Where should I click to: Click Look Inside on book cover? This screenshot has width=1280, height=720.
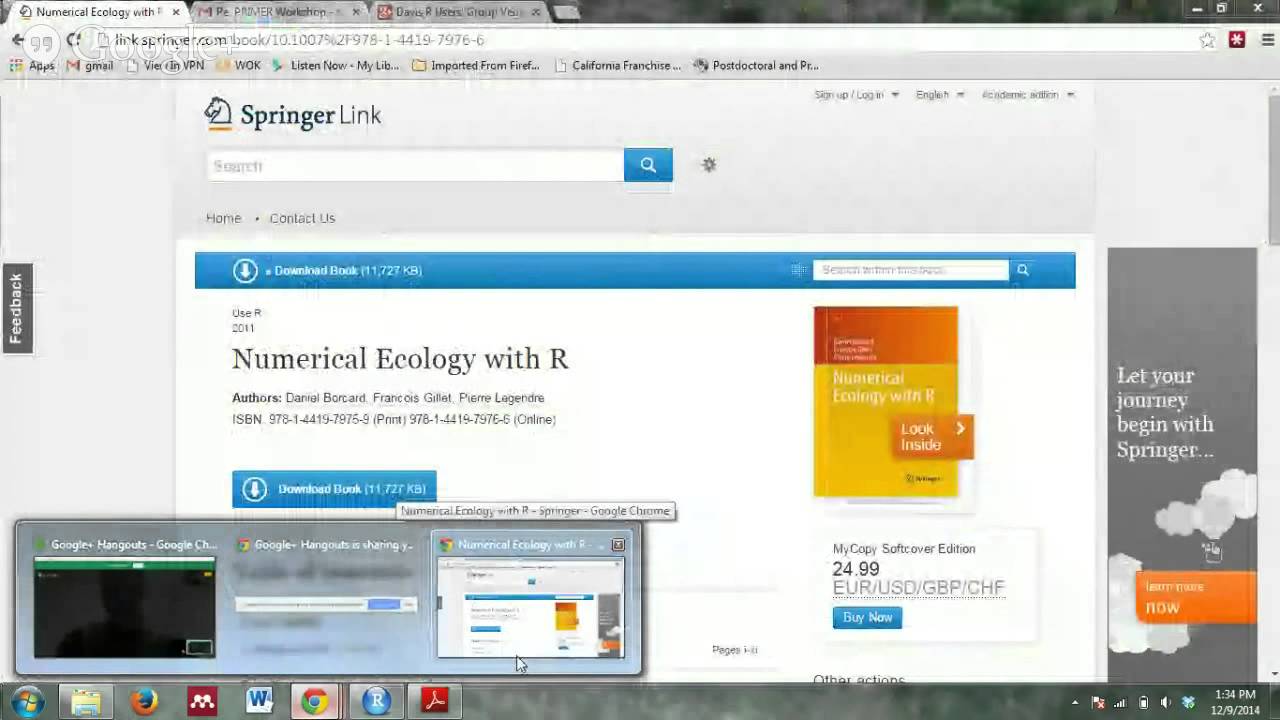pos(931,437)
